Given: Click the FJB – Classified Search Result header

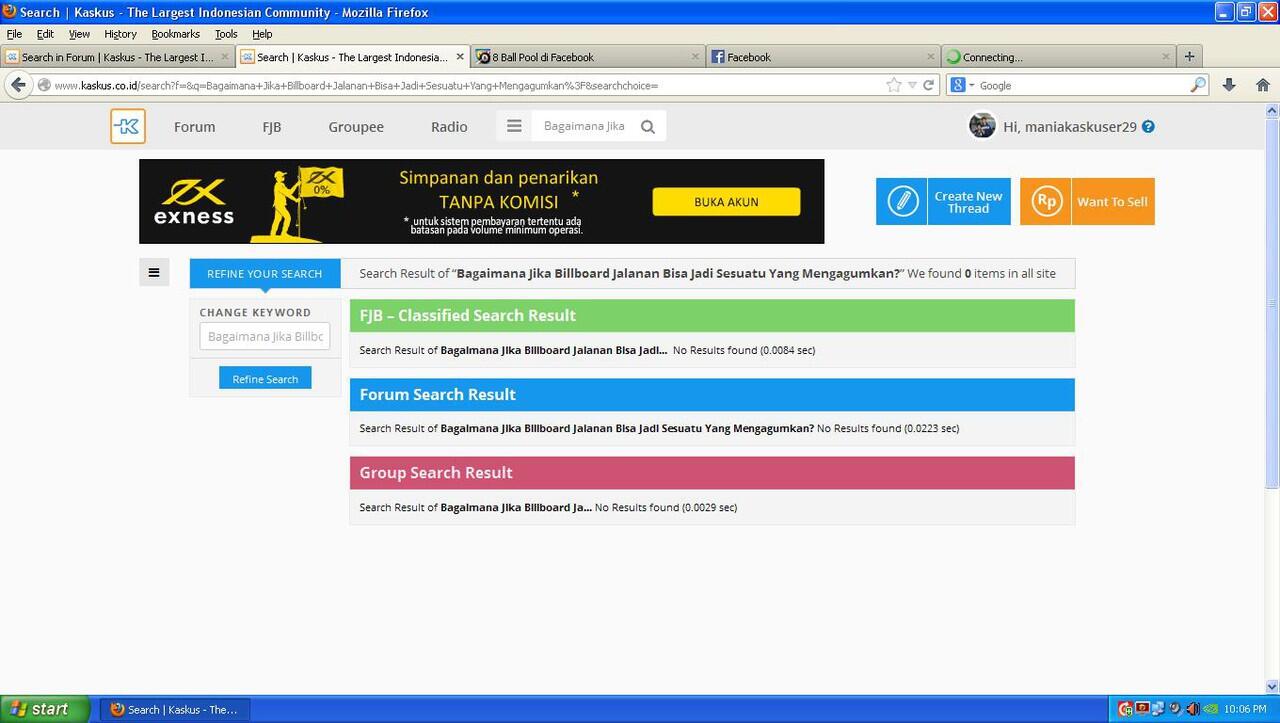Looking at the screenshot, I should click(x=712, y=315).
